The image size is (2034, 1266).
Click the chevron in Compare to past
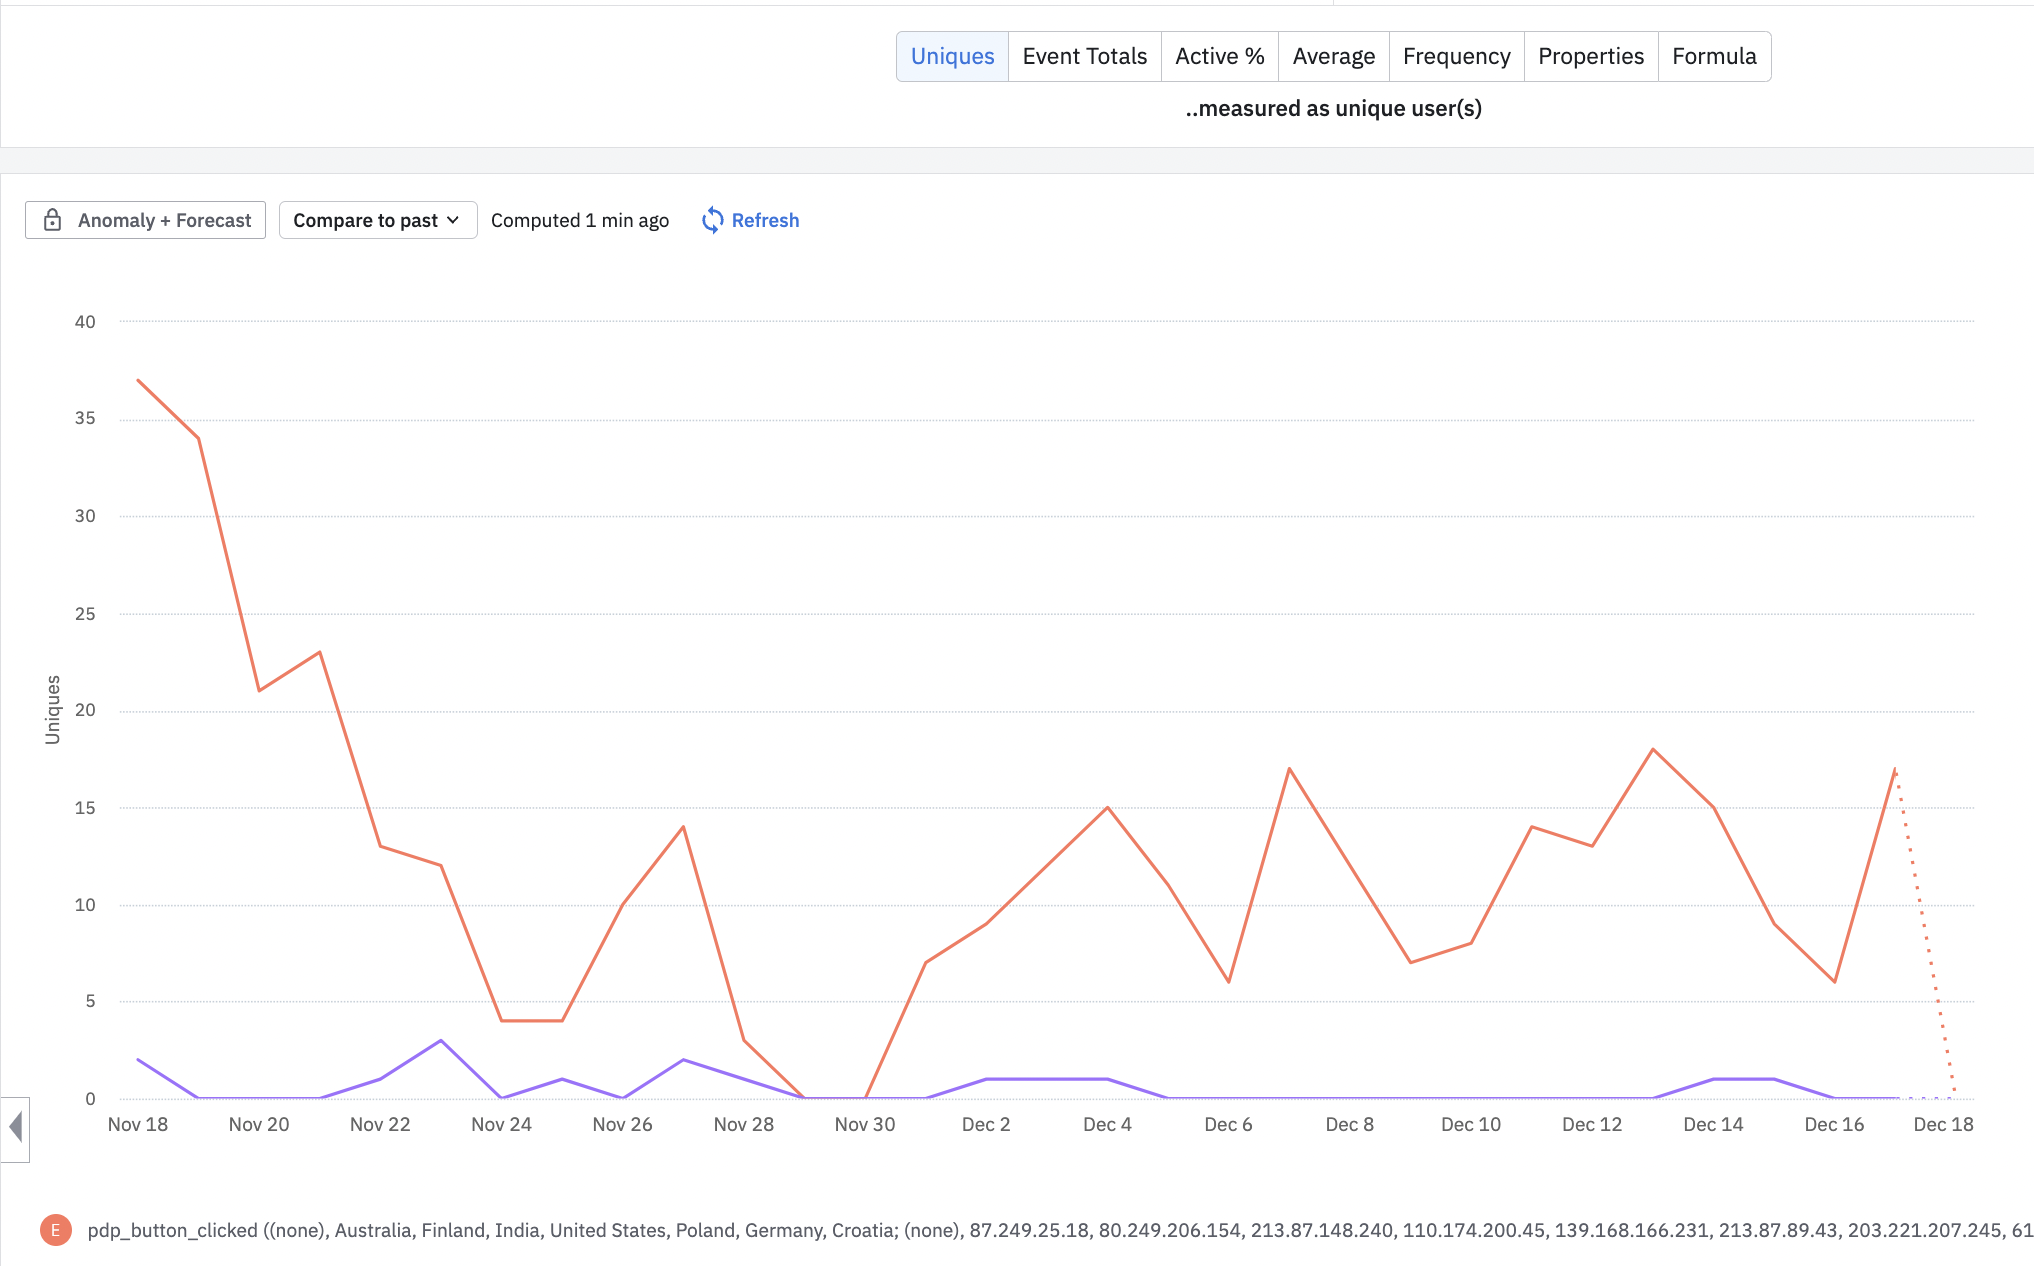pyautogui.click(x=453, y=220)
